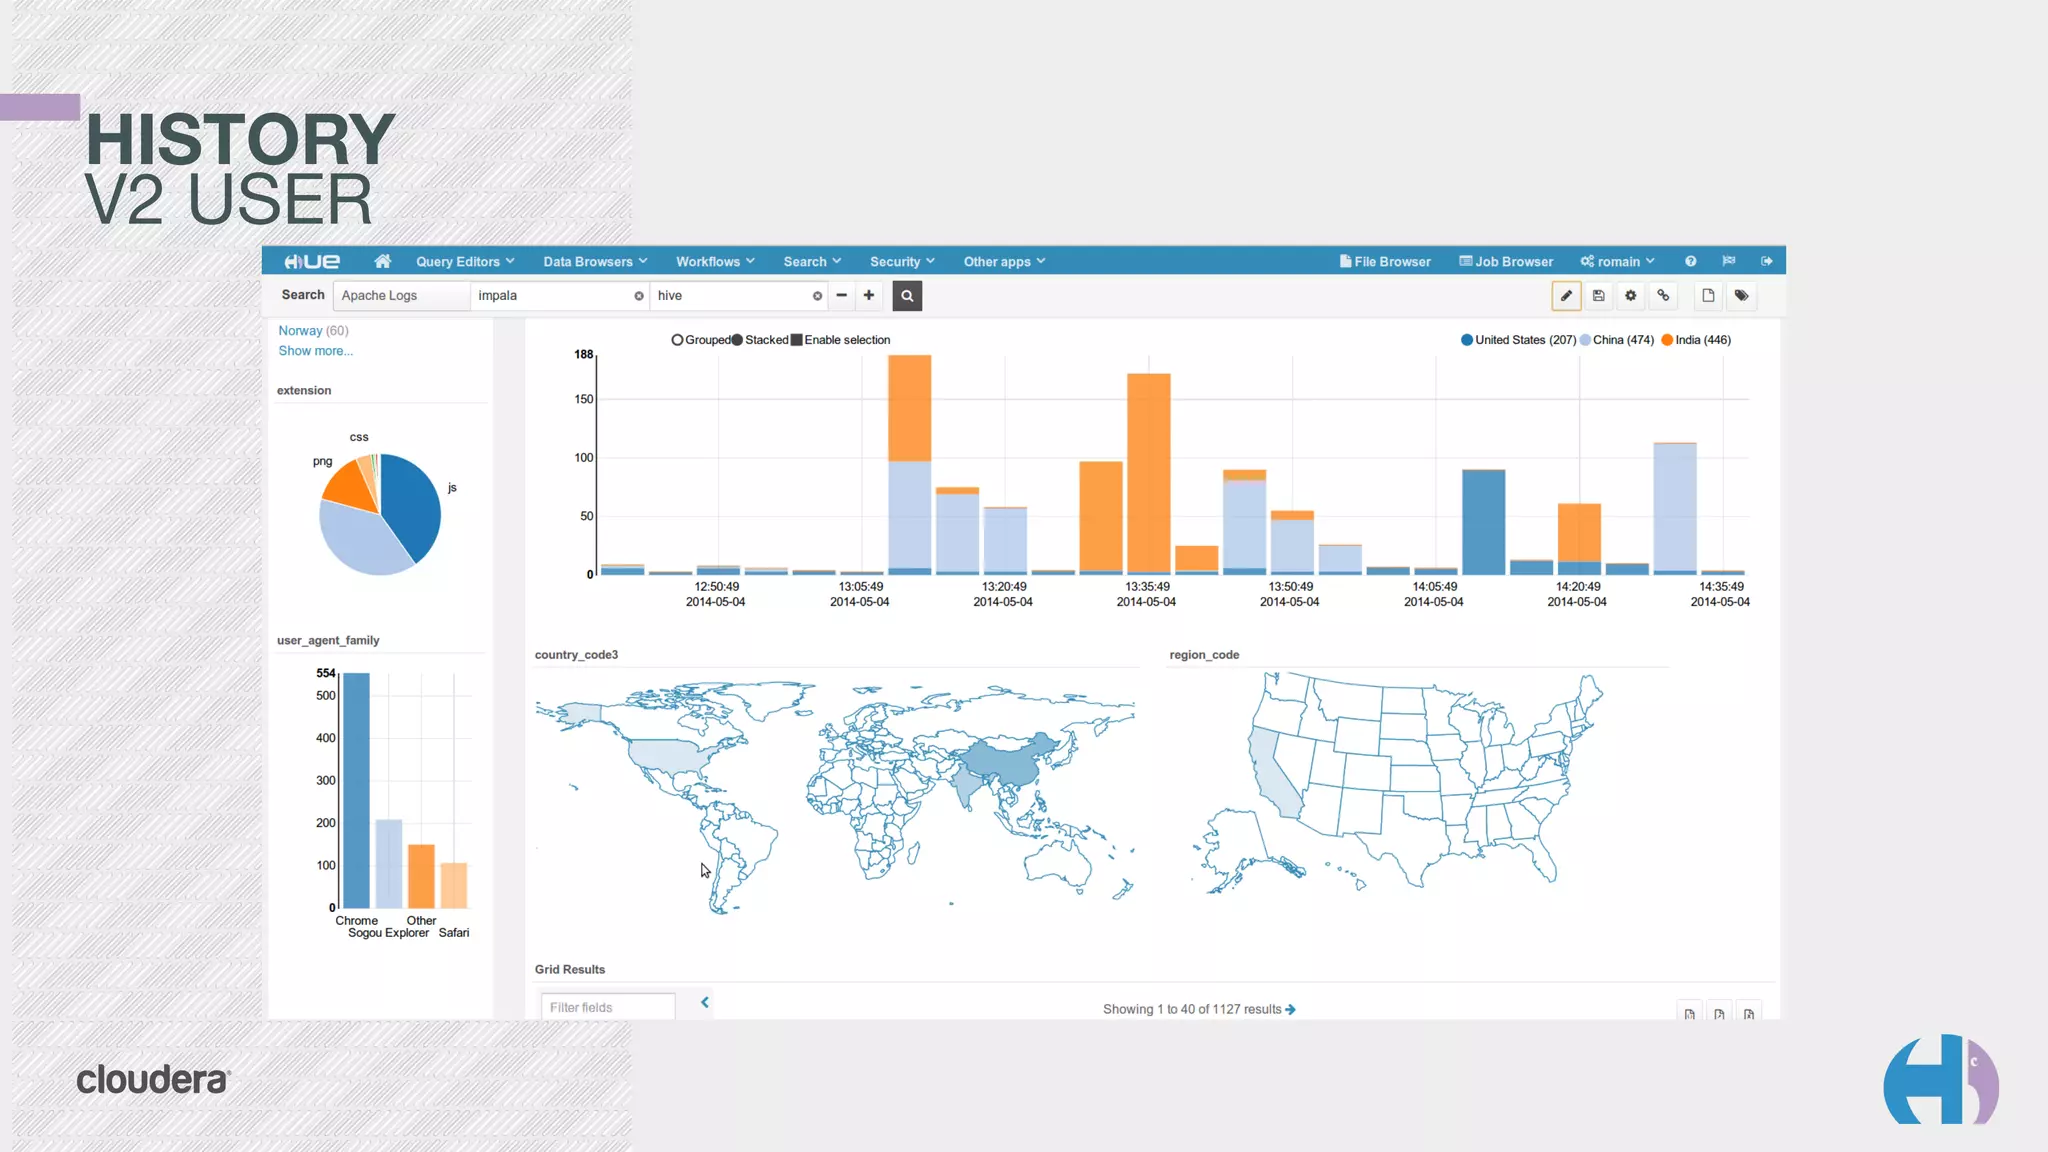Open the Job Browser menu item
Screen dimensions: 2048x1152
pos(1506,261)
